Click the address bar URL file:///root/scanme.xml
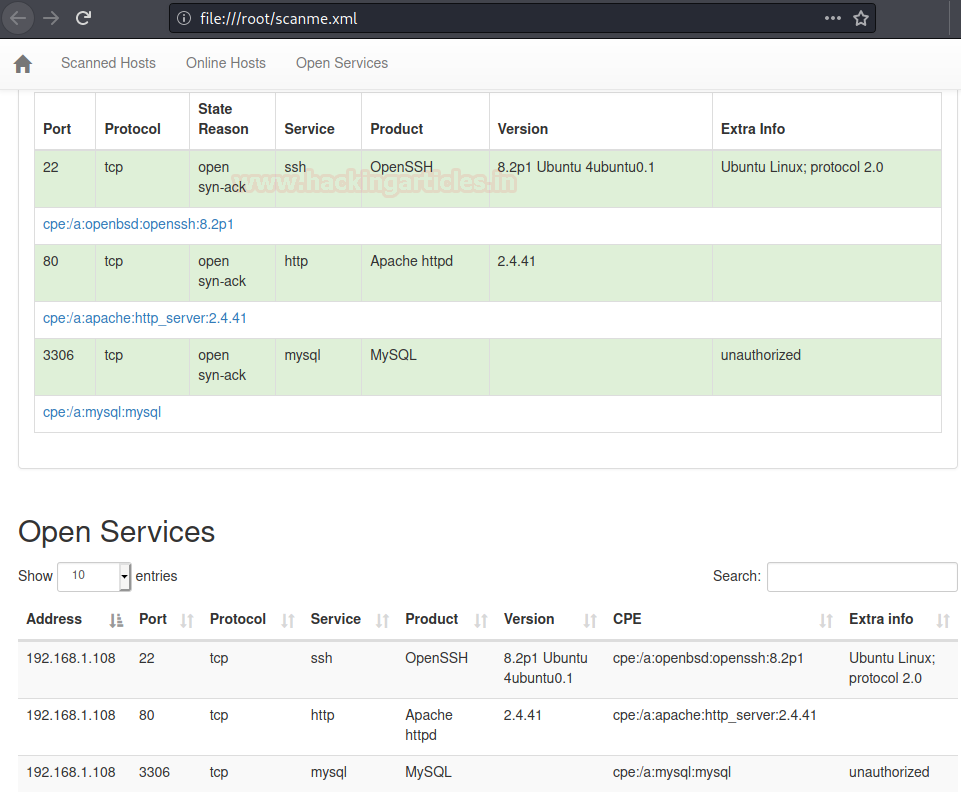This screenshot has width=961, height=799. (x=278, y=18)
